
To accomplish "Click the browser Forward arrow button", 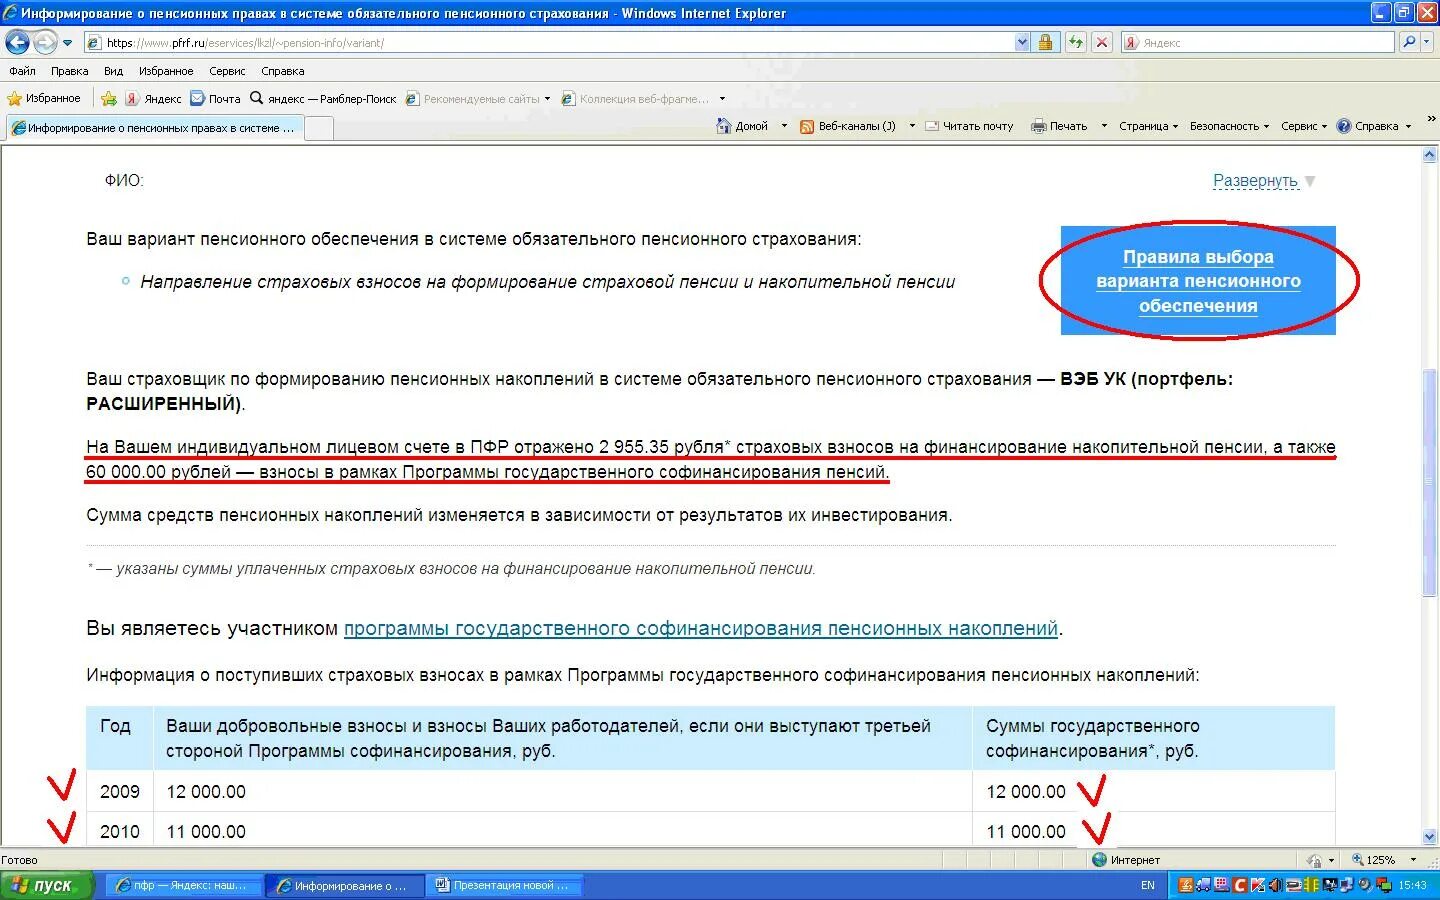I will coord(45,42).
